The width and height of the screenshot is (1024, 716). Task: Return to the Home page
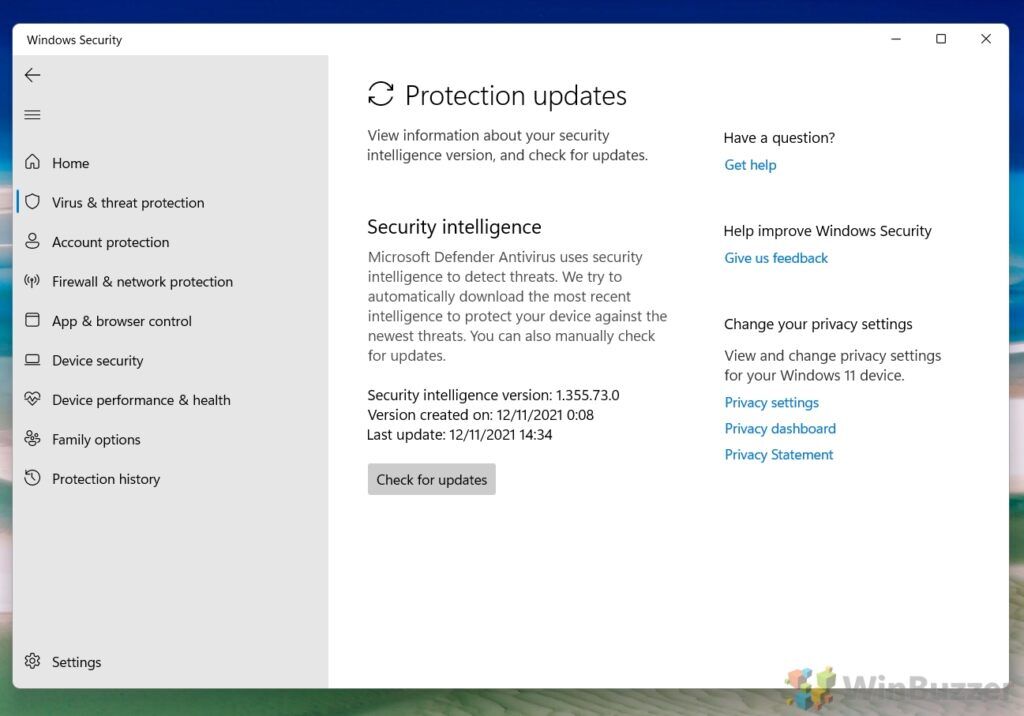tap(70, 163)
